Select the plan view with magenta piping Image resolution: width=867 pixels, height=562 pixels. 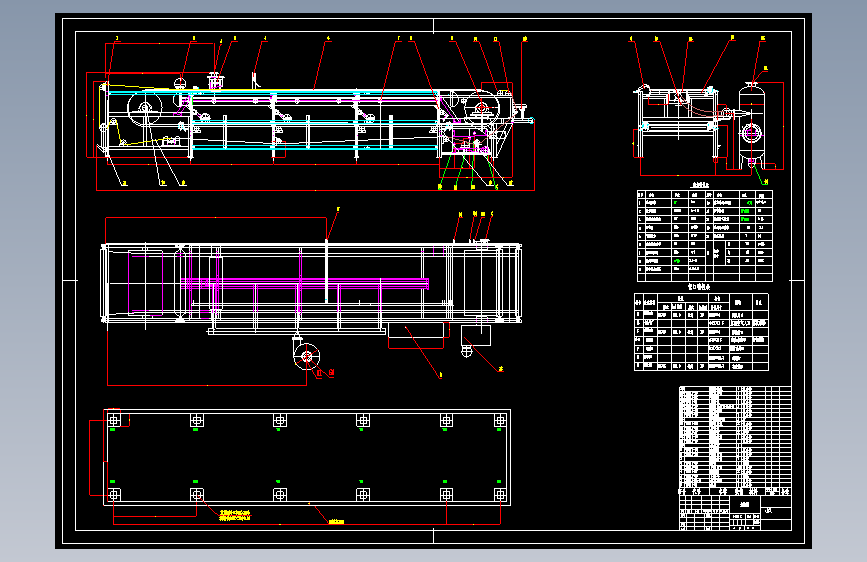point(311,296)
